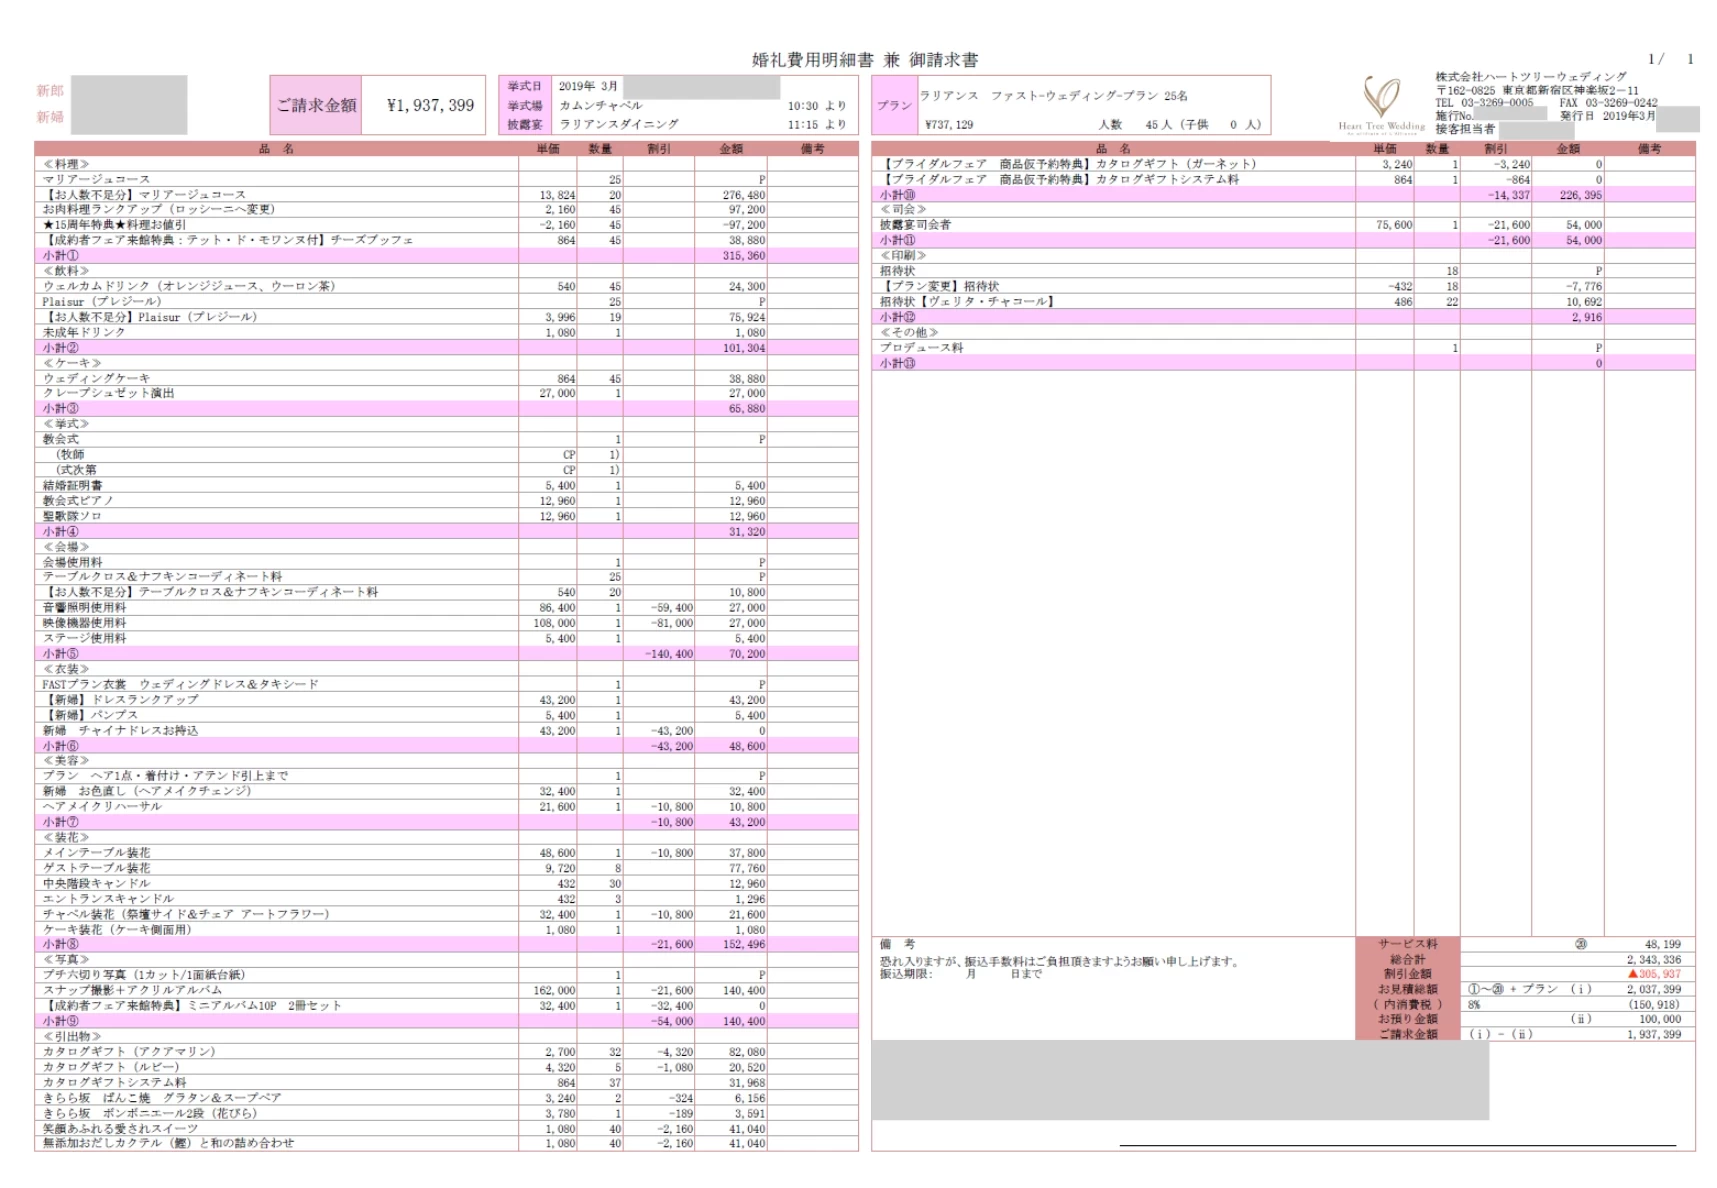
Task: Select the 無添加おだしカクテル item
Action: tap(168, 1143)
